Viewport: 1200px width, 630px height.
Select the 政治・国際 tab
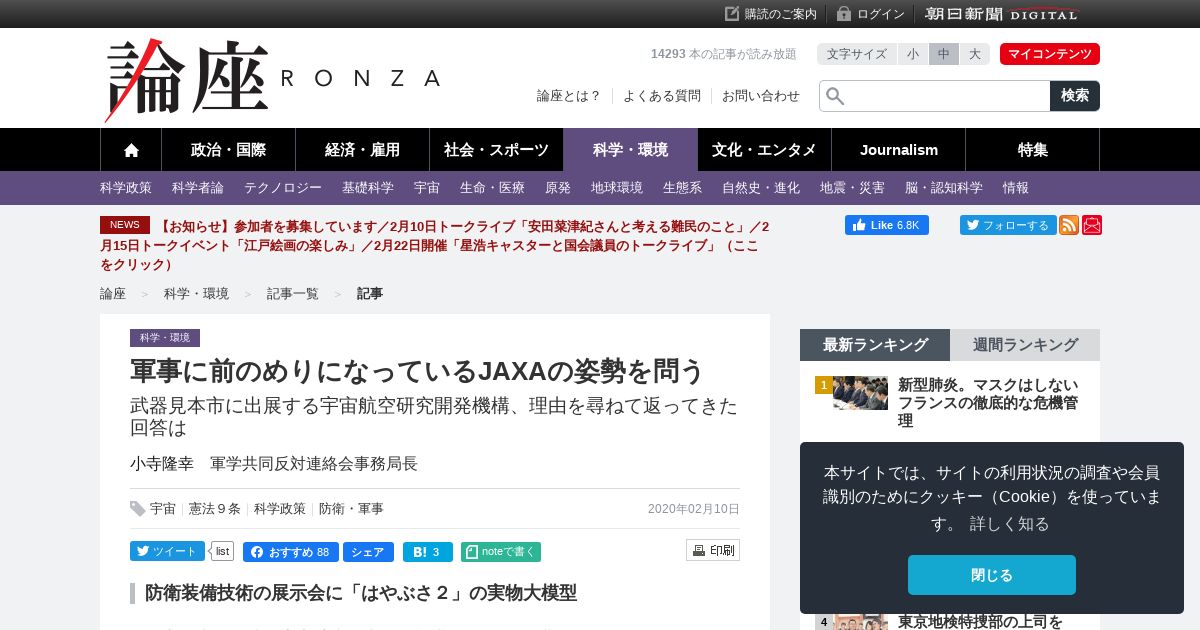[228, 150]
